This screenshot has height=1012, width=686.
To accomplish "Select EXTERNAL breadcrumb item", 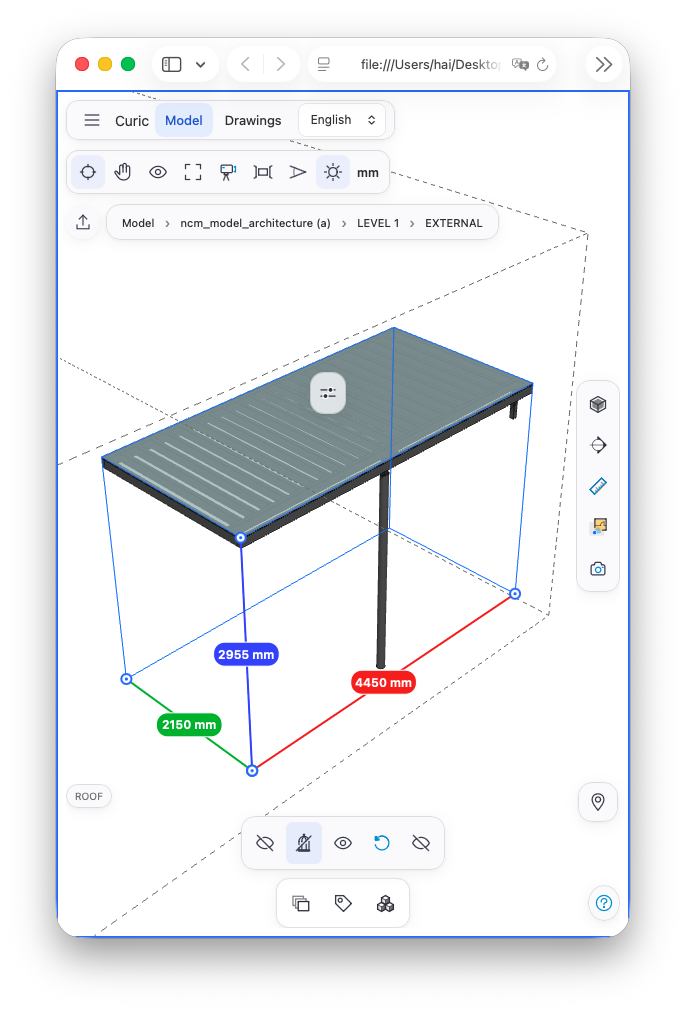I will (x=454, y=223).
